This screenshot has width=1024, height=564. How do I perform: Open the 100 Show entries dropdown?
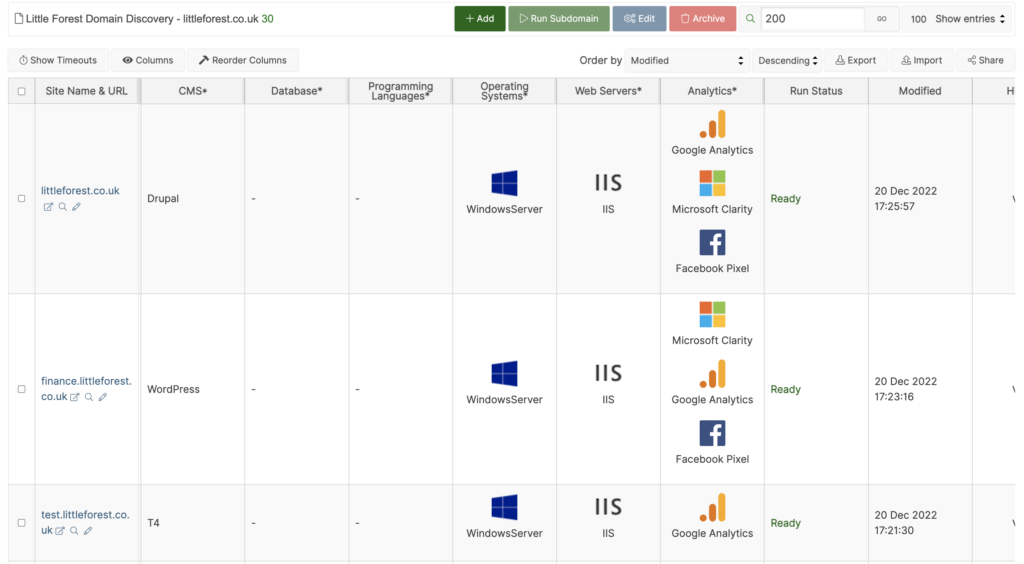click(x=957, y=19)
